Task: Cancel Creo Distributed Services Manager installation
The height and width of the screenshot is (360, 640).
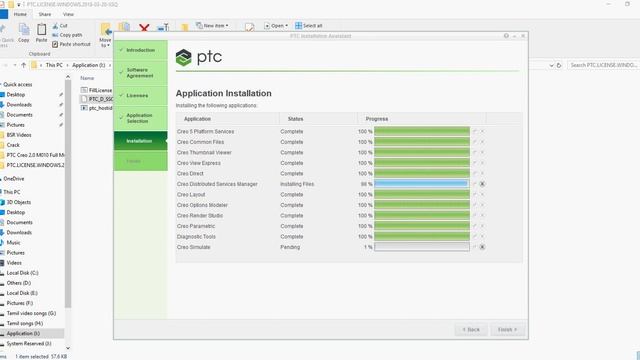Action: tap(482, 184)
